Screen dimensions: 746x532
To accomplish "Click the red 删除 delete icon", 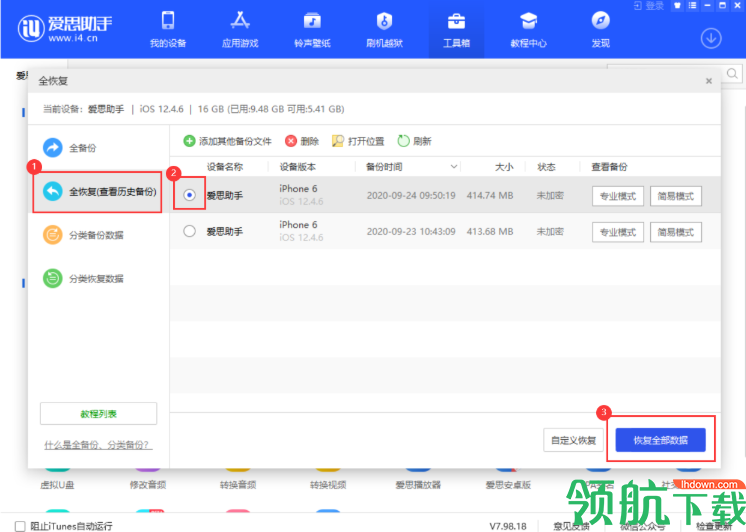I will click(x=291, y=141).
